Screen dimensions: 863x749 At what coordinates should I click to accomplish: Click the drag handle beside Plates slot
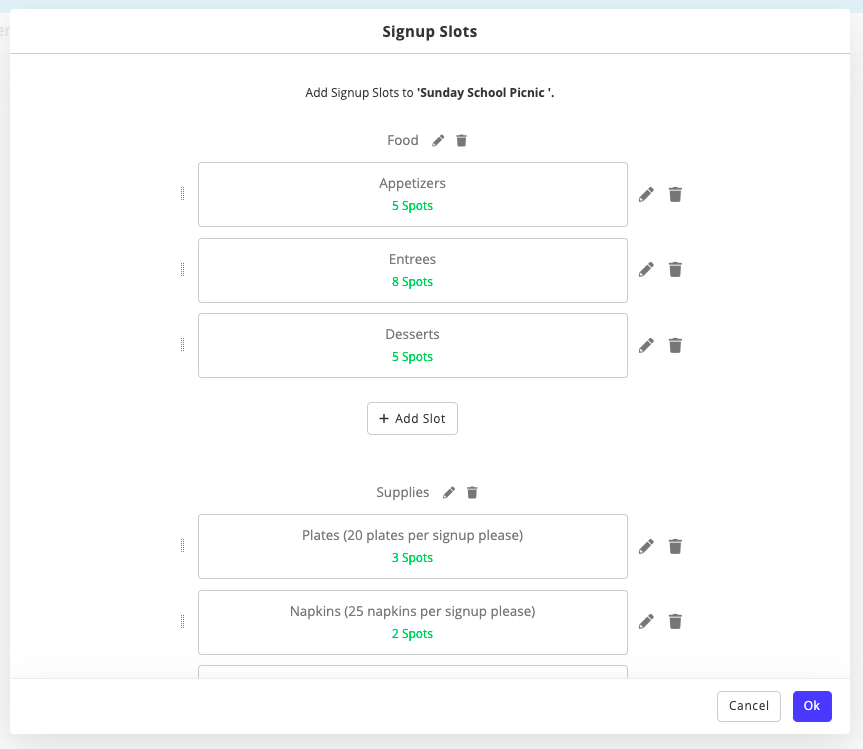click(x=182, y=546)
